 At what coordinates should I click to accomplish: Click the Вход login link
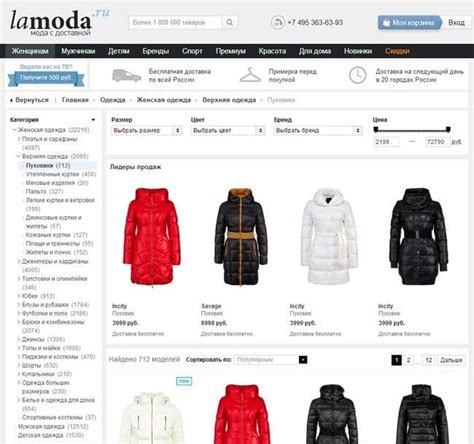pyautogui.click(x=456, y=23)
